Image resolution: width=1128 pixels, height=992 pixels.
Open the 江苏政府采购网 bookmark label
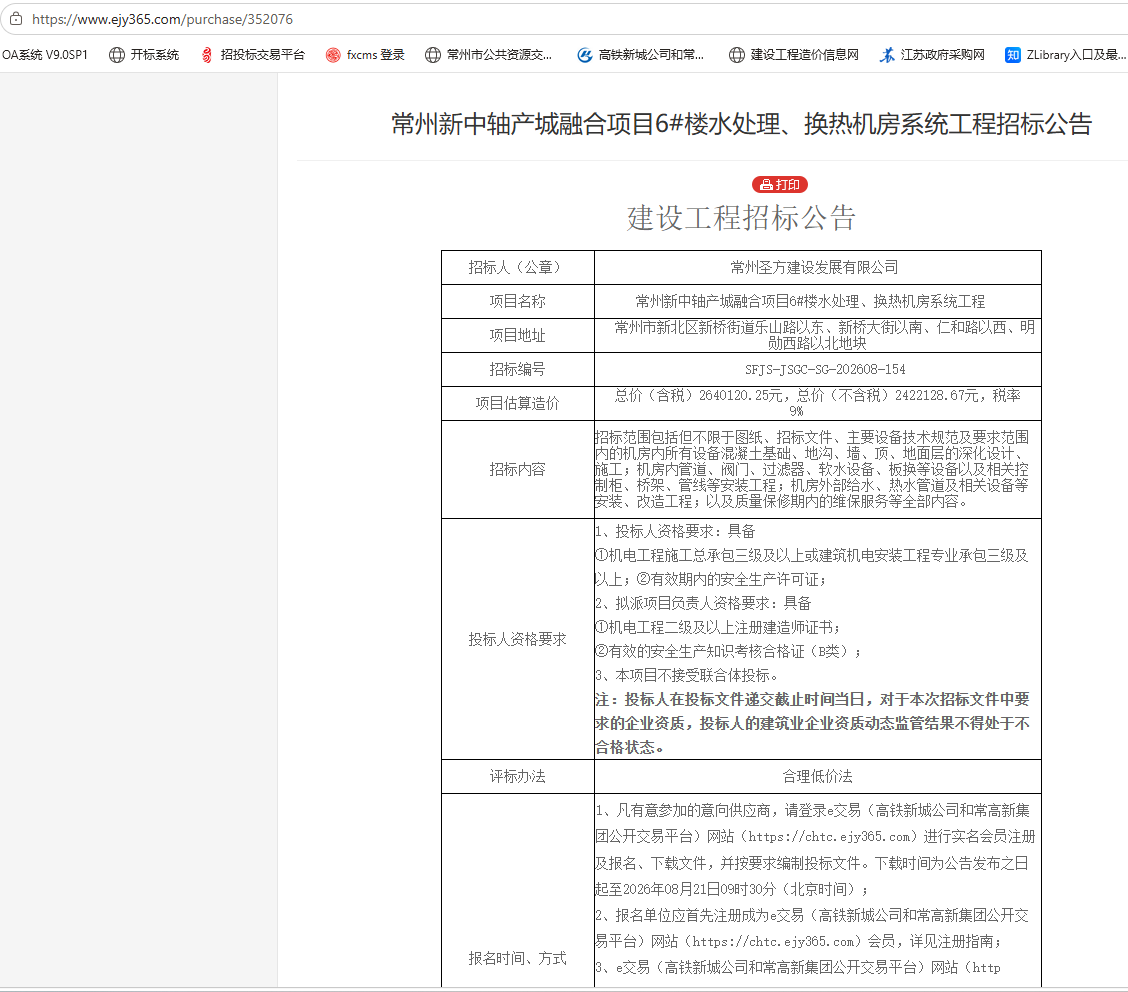point(942,55)
